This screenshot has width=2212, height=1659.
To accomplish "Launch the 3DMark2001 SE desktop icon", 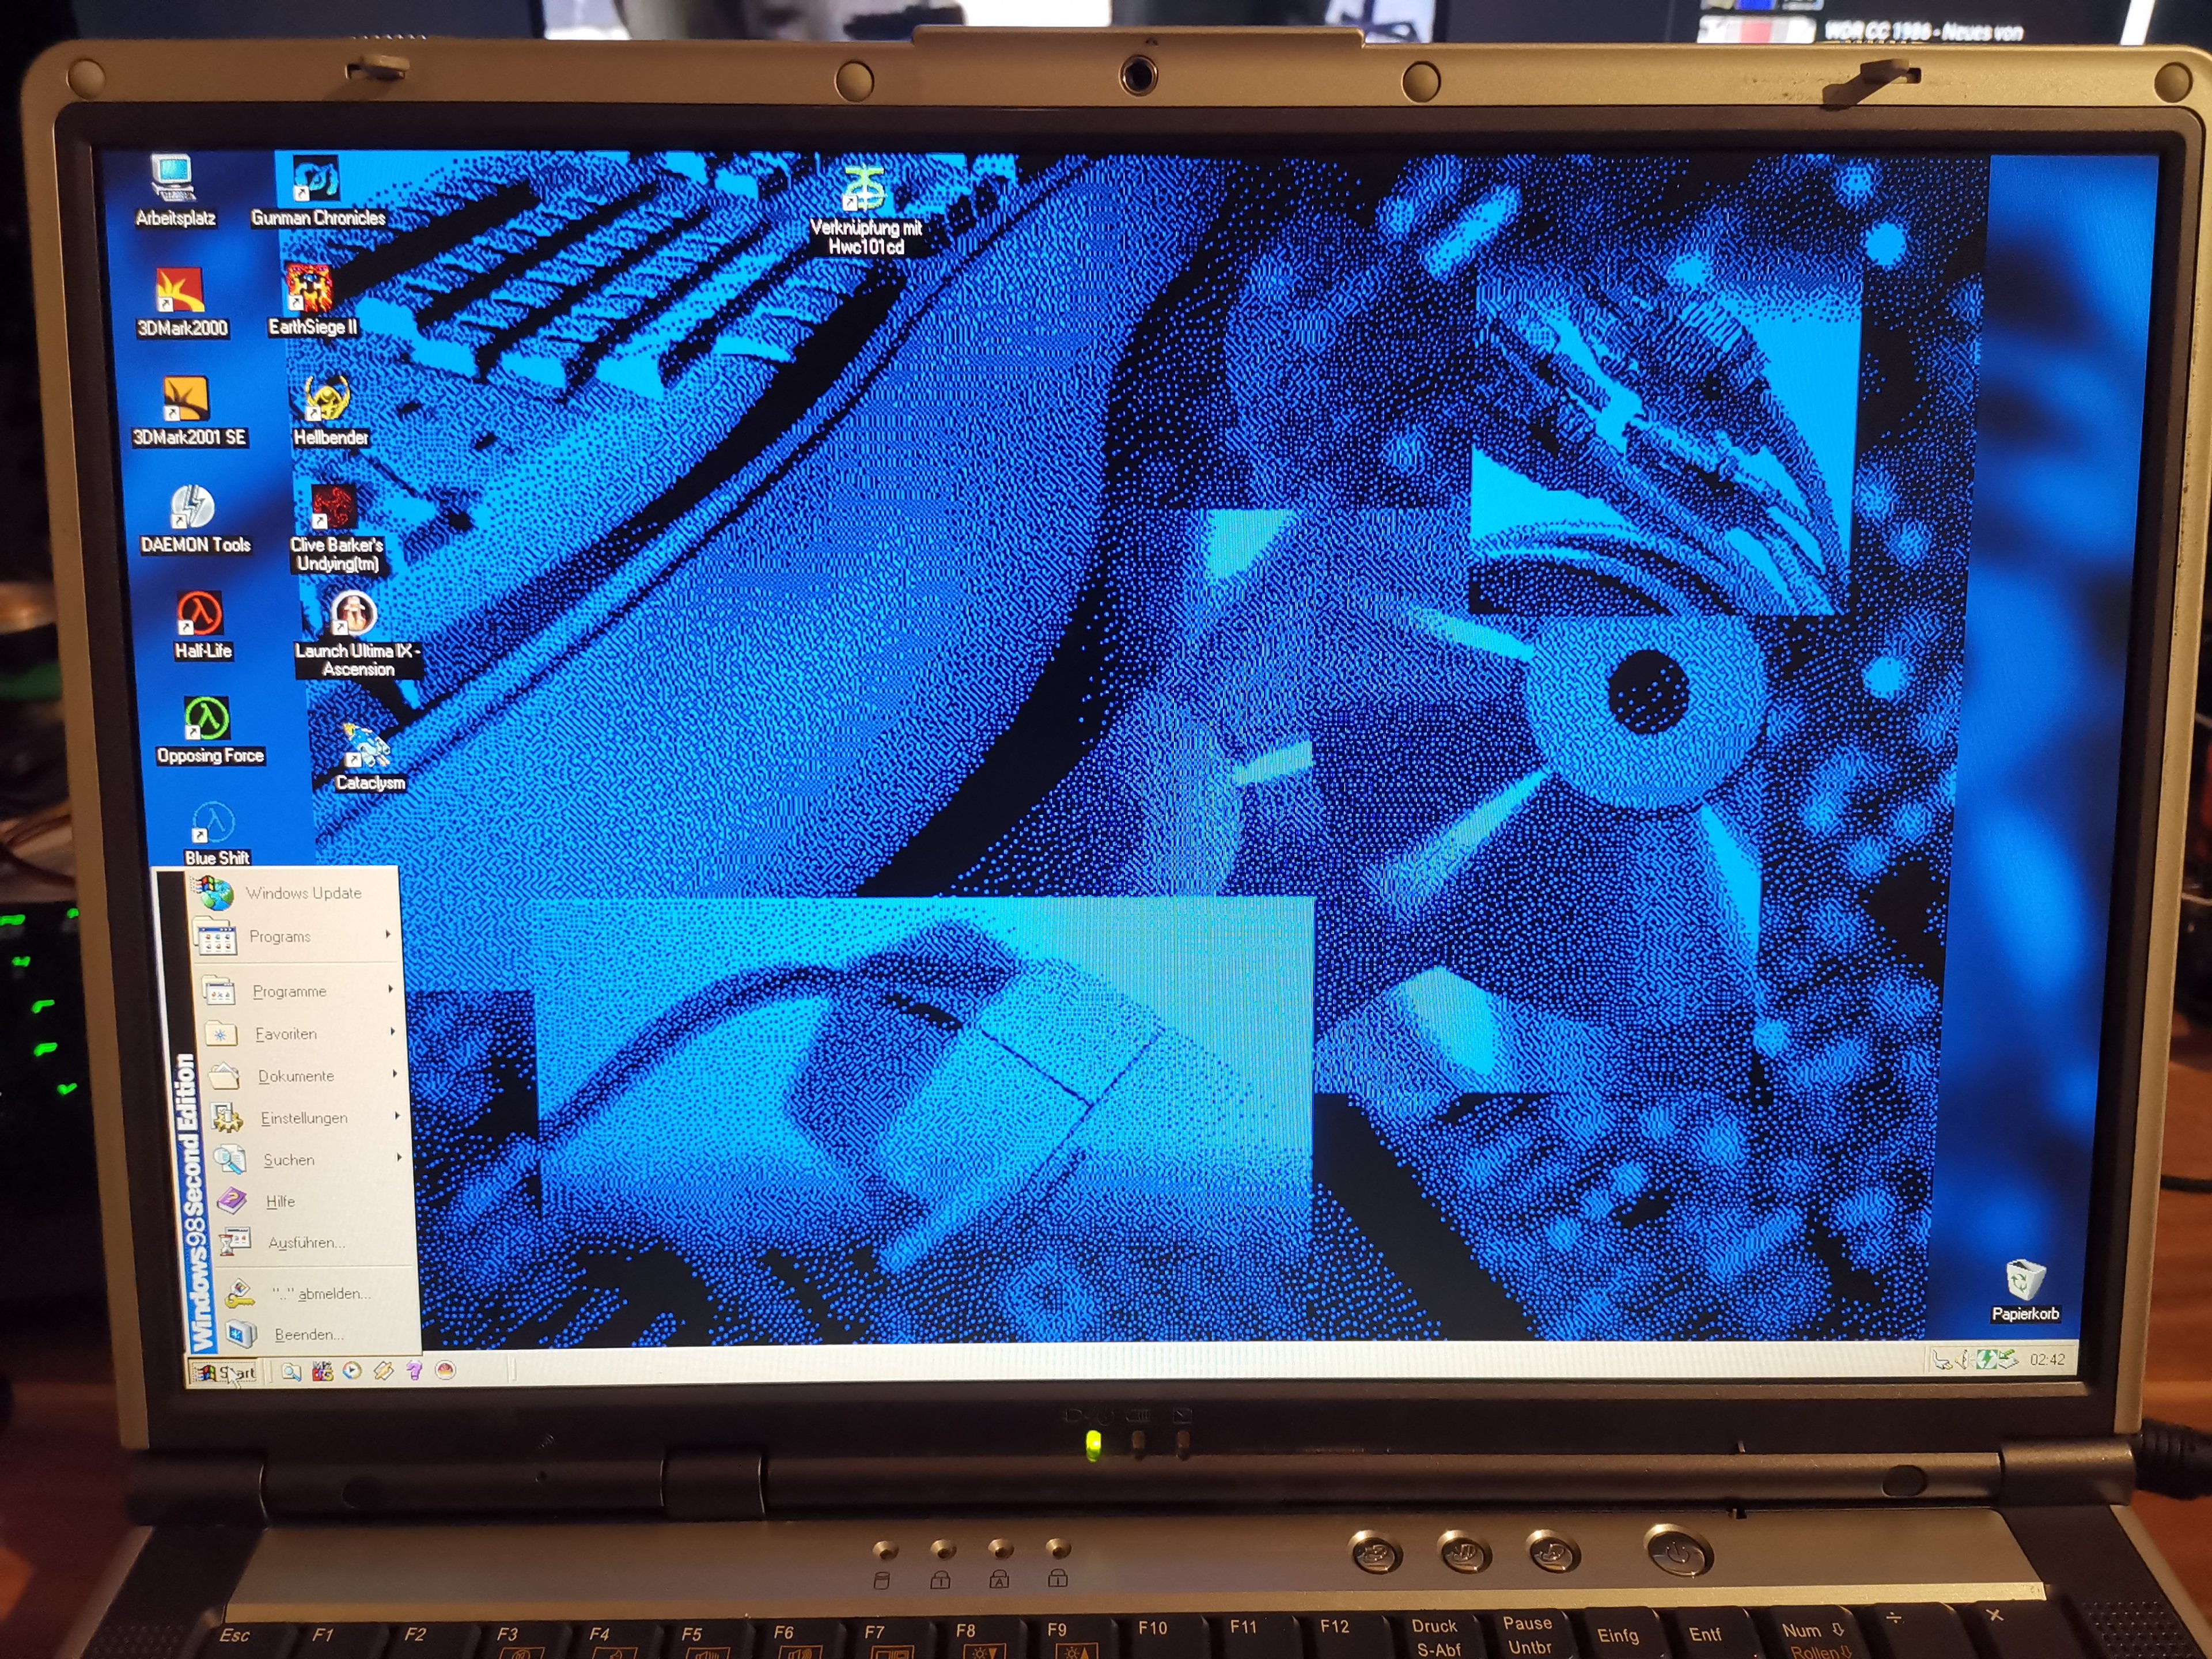I will click(x=186, y=399).
